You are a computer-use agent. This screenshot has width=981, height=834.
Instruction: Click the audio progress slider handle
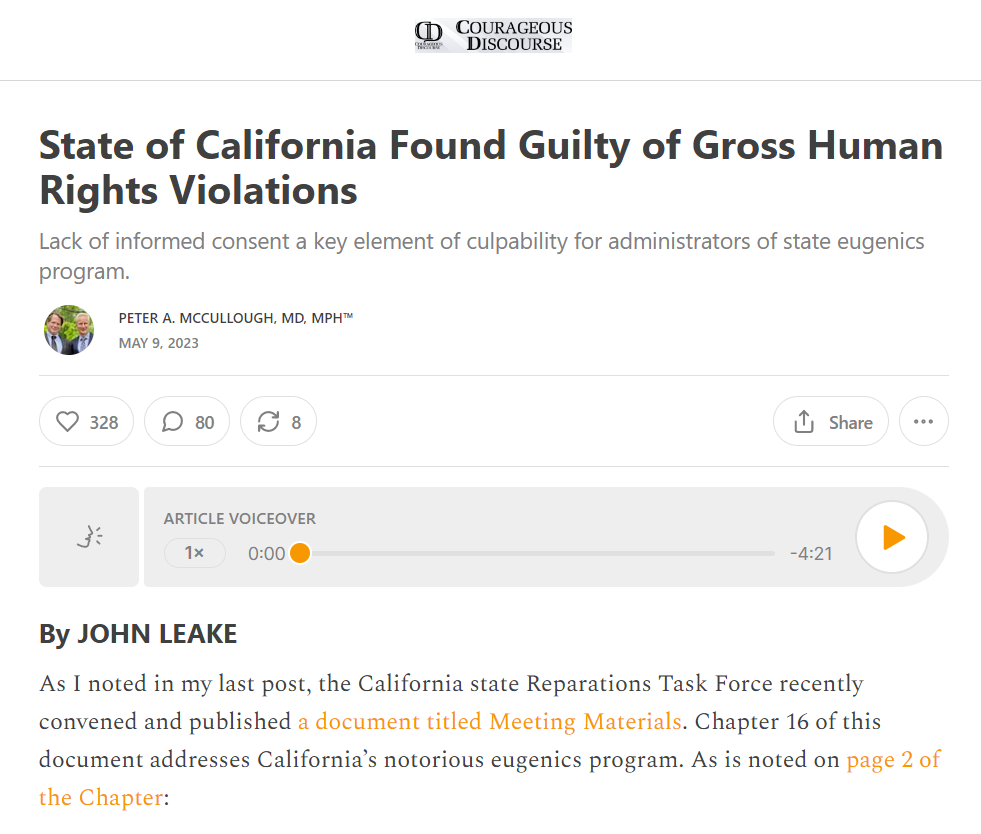[x=299, y=553]
